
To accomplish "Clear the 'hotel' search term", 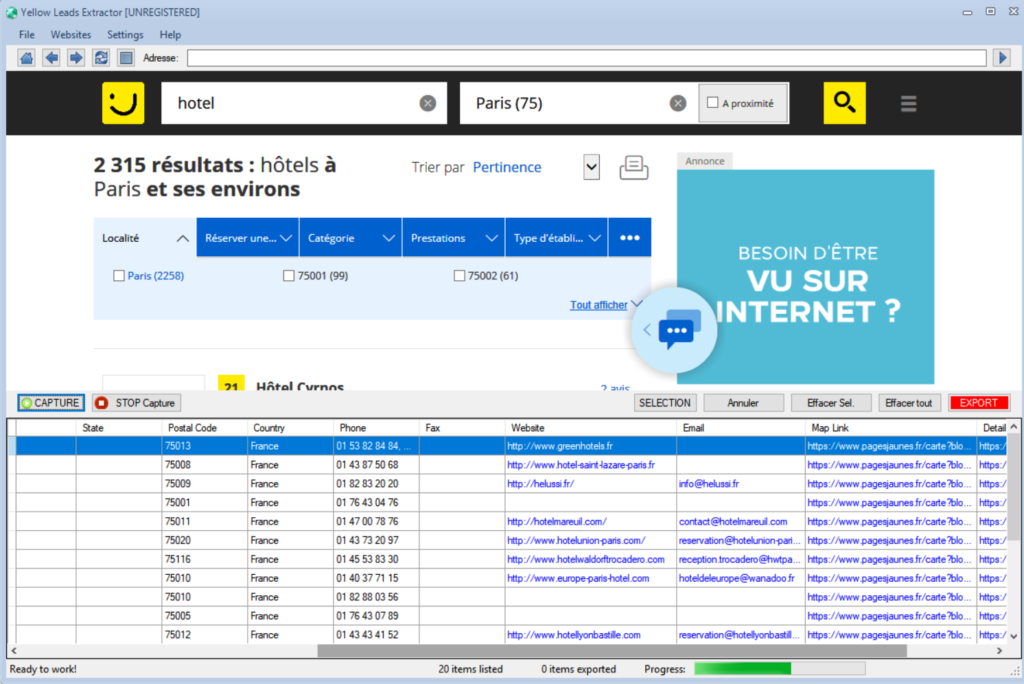I will (428, 103).
